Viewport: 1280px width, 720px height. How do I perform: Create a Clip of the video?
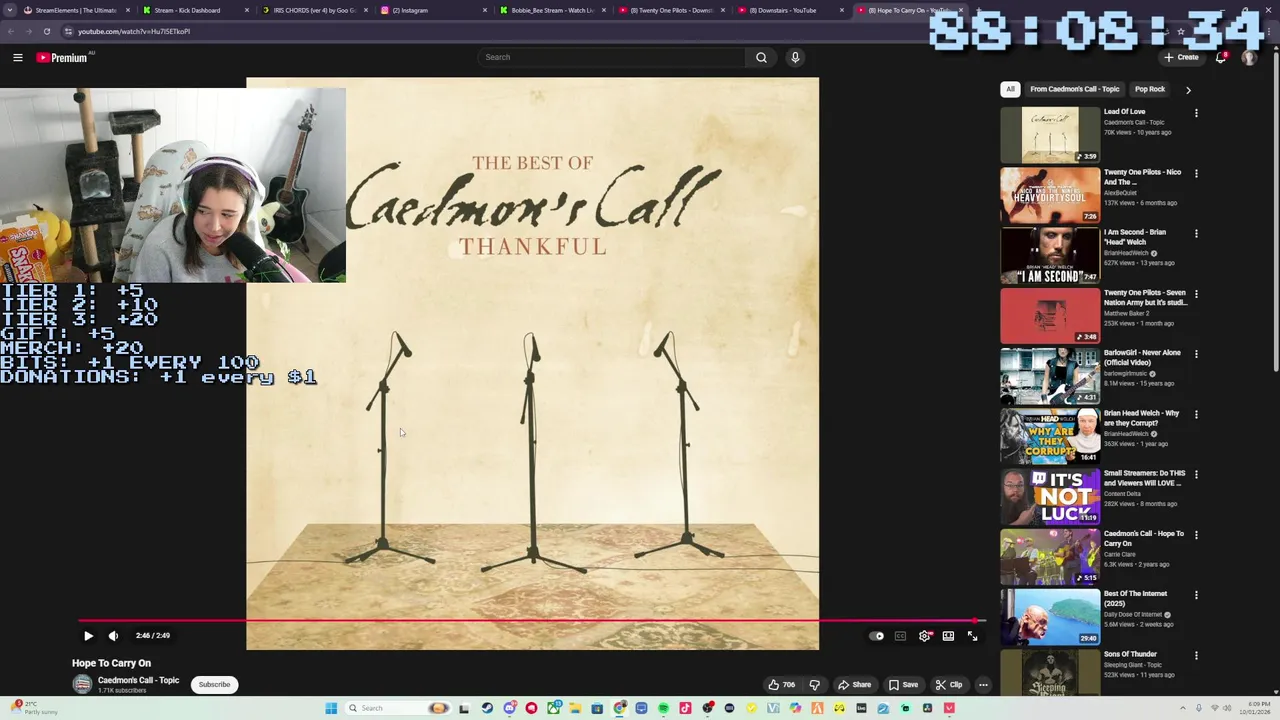949,685
